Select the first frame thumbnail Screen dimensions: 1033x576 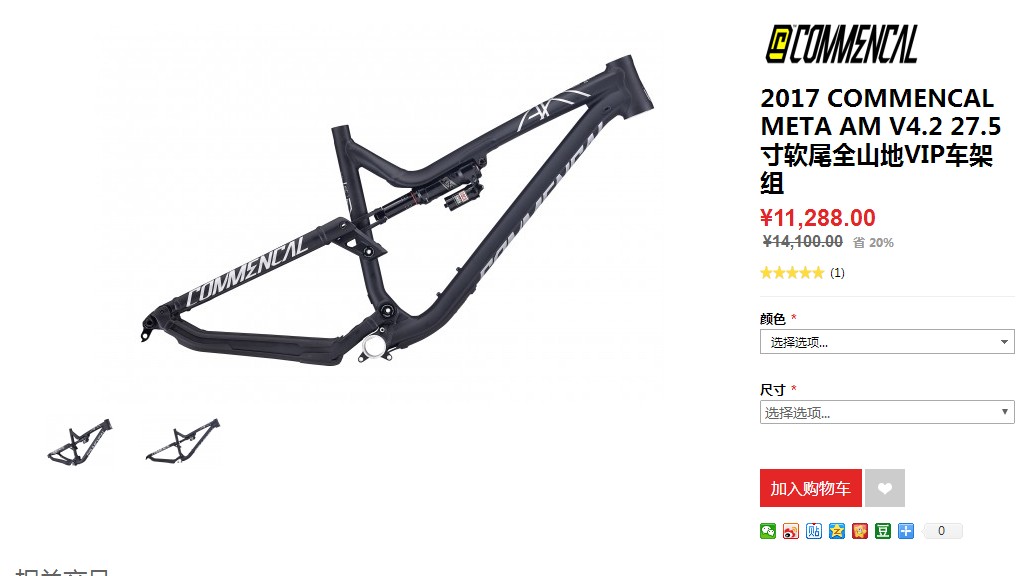[x=80, y=443]
